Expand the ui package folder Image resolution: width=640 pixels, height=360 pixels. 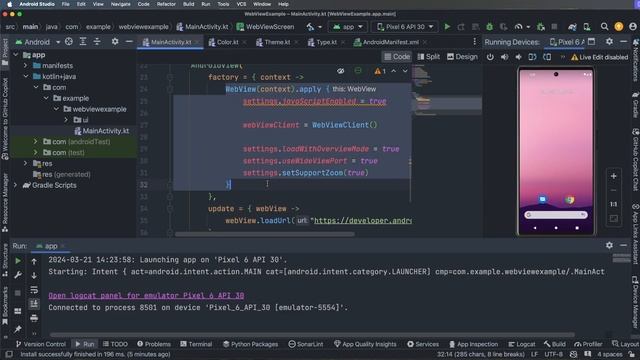[66, 120]
